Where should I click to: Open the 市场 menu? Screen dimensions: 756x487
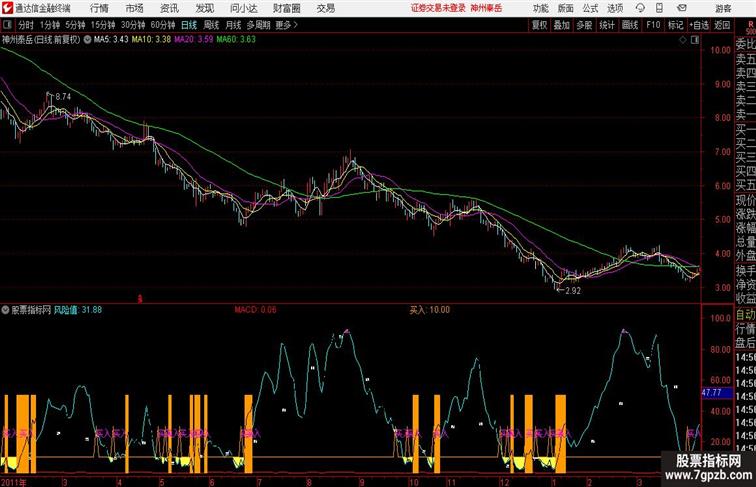[x=134, y=8]
